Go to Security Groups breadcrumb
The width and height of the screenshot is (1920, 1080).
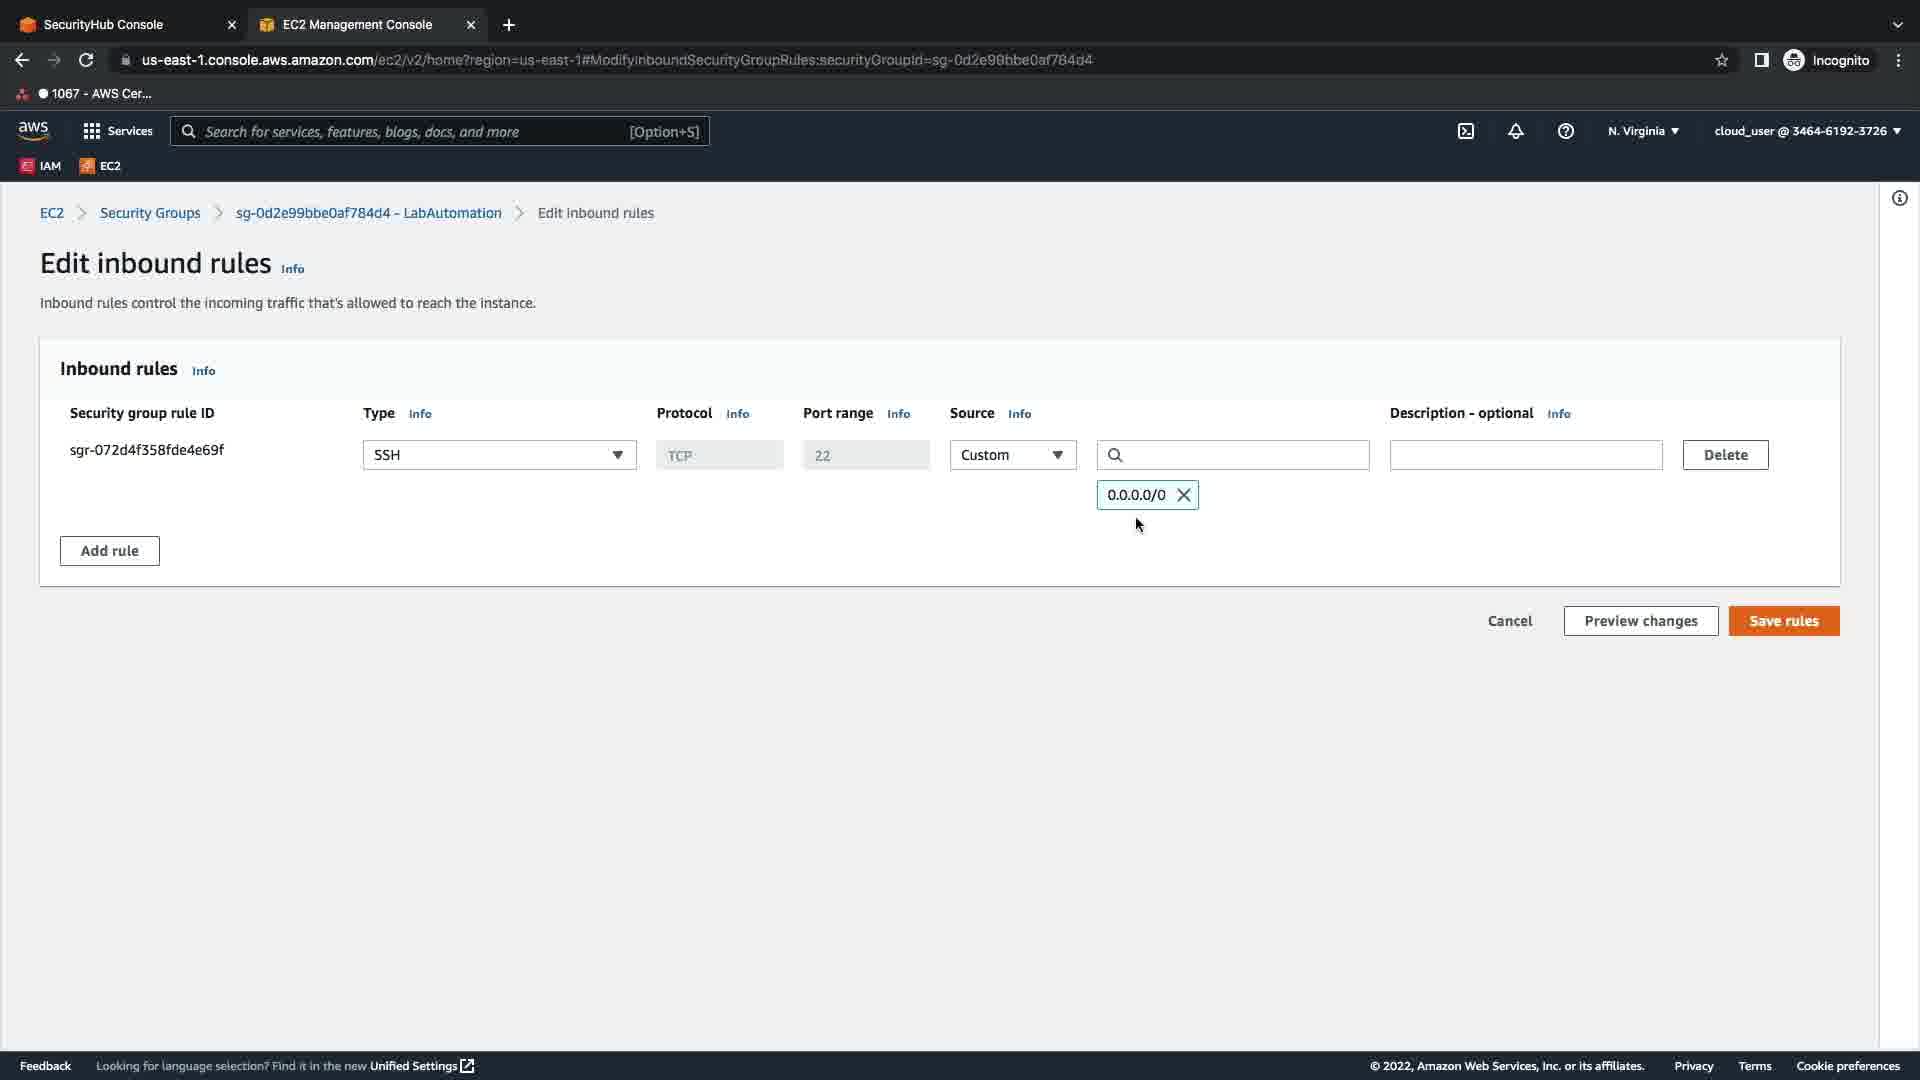[150, 213]
